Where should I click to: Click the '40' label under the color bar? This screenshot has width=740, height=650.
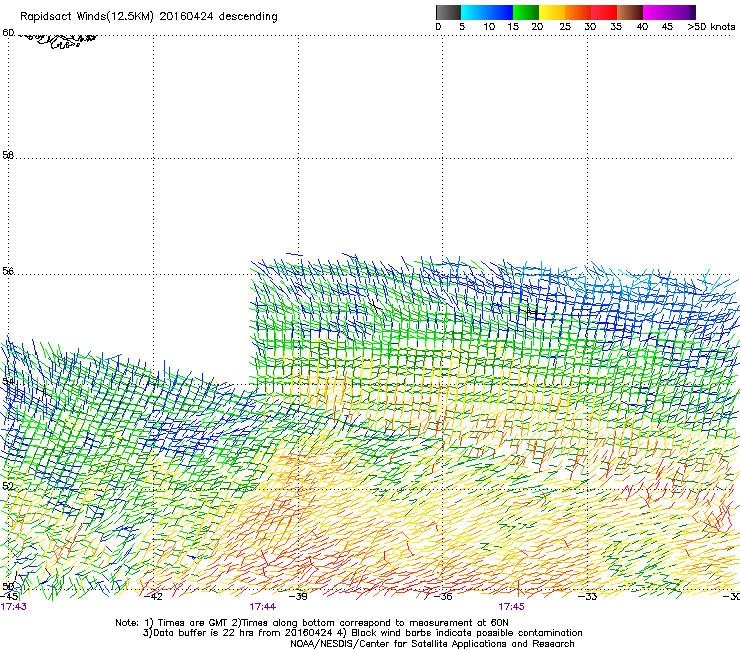click(642, 27)
